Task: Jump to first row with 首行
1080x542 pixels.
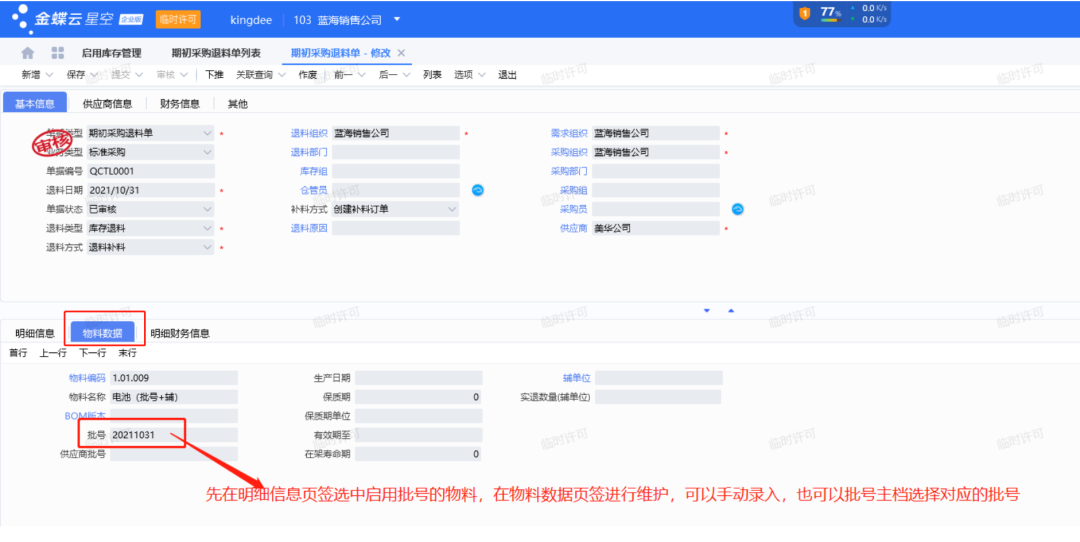Action: click(x=18, y=353)
